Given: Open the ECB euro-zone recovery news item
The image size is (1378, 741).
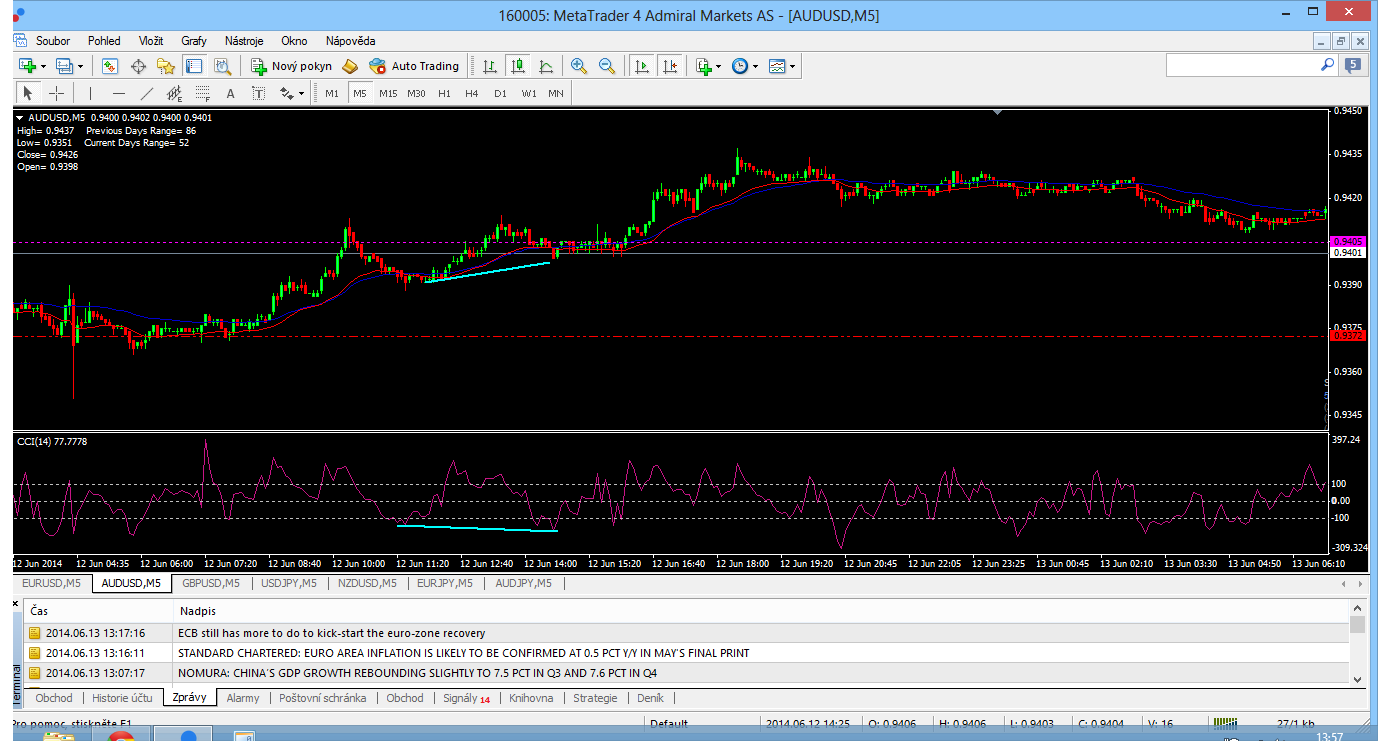Looking at the screenshot, I should click(331, 633).
